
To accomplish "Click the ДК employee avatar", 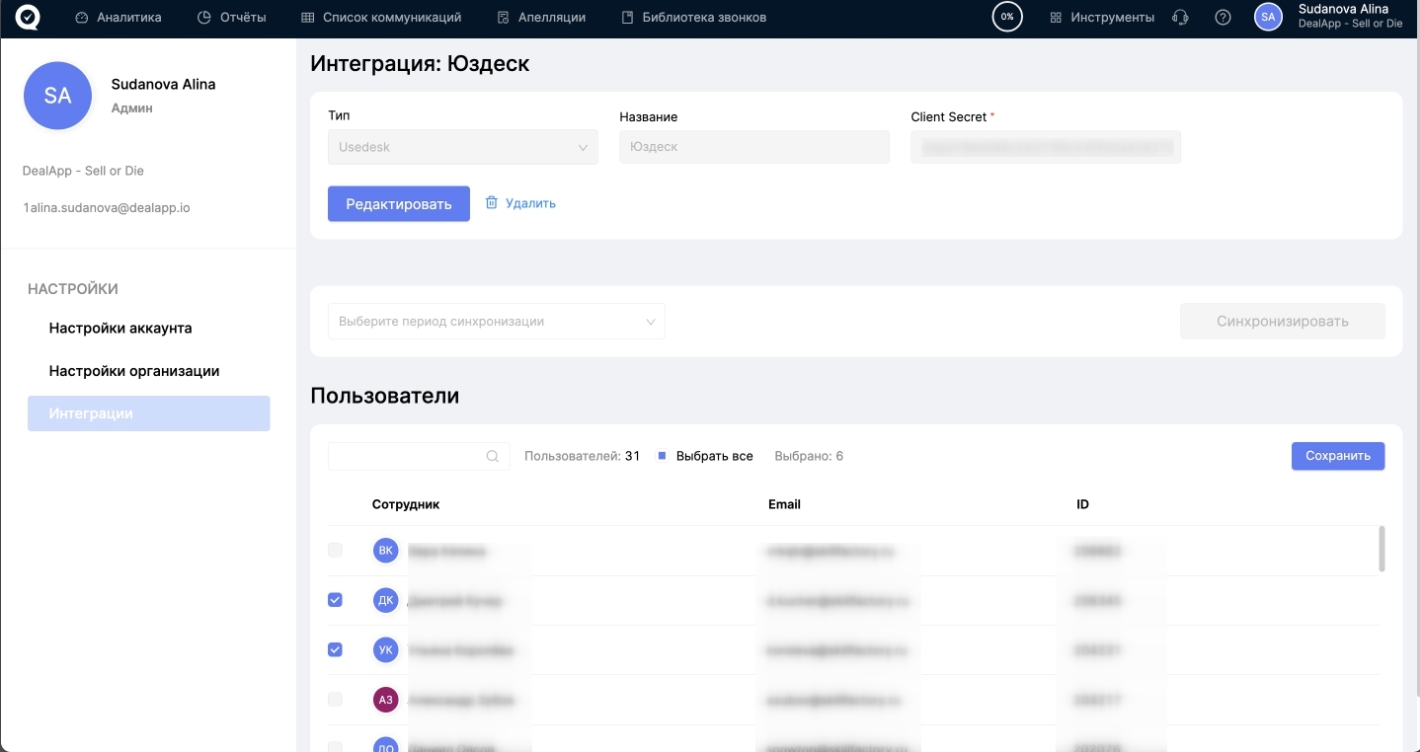I will click(x=385, y=600).
